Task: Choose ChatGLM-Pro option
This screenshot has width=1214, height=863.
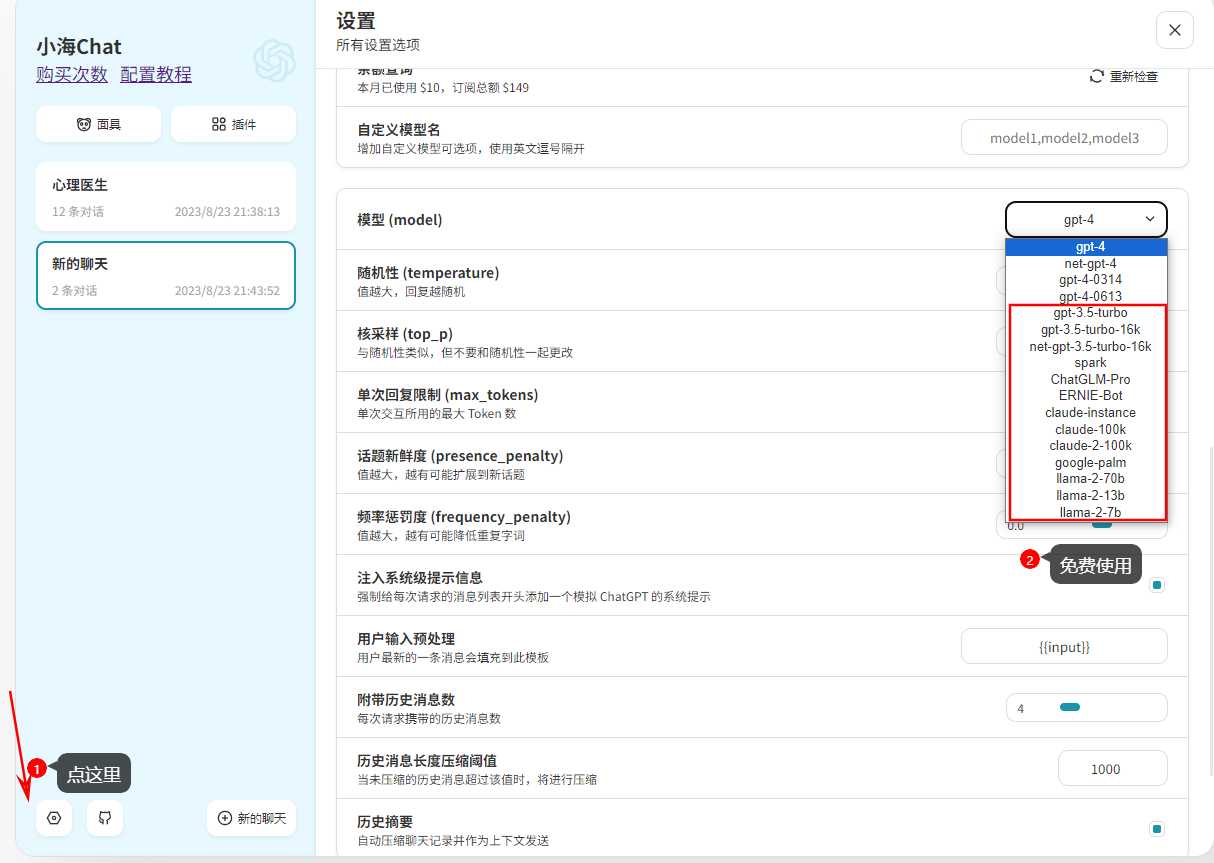Action: [x=1086, y=379]
